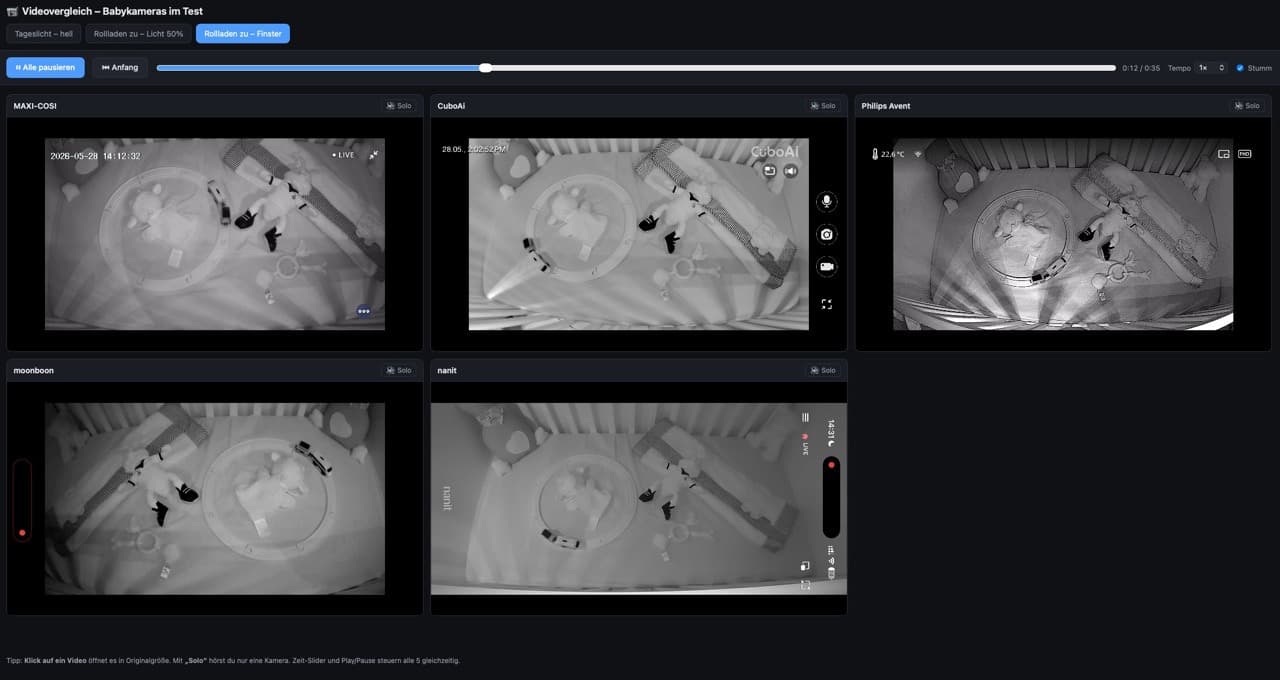Click the video record icon beside CuboAi
Image resolution: width=1280 pixels, height=680 pixels.
[x=827, y=266]
